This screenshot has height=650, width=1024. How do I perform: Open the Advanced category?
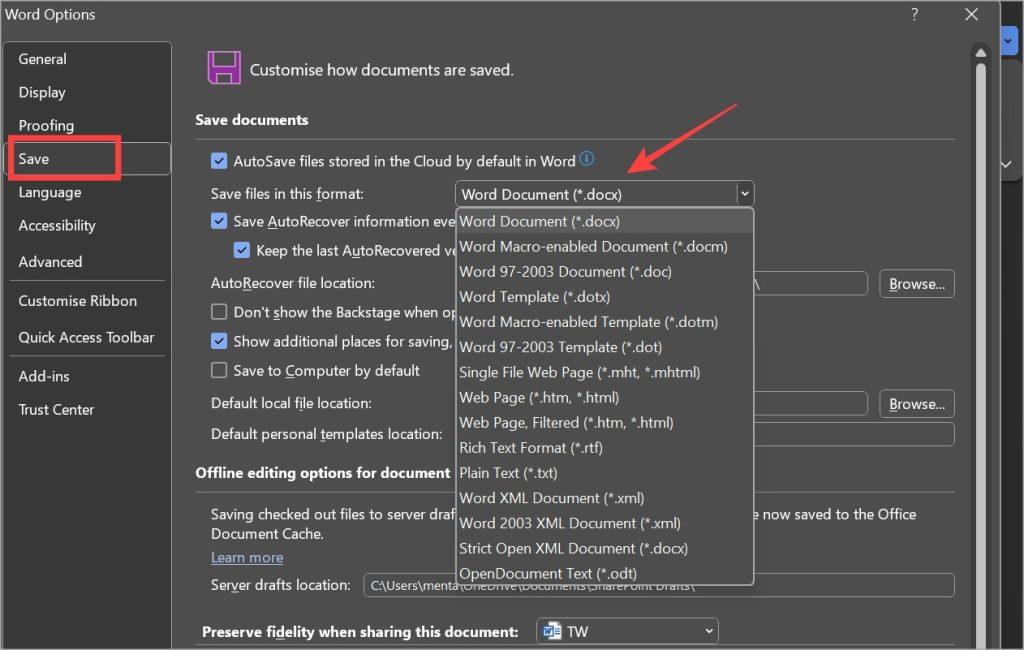click(88, 261)
